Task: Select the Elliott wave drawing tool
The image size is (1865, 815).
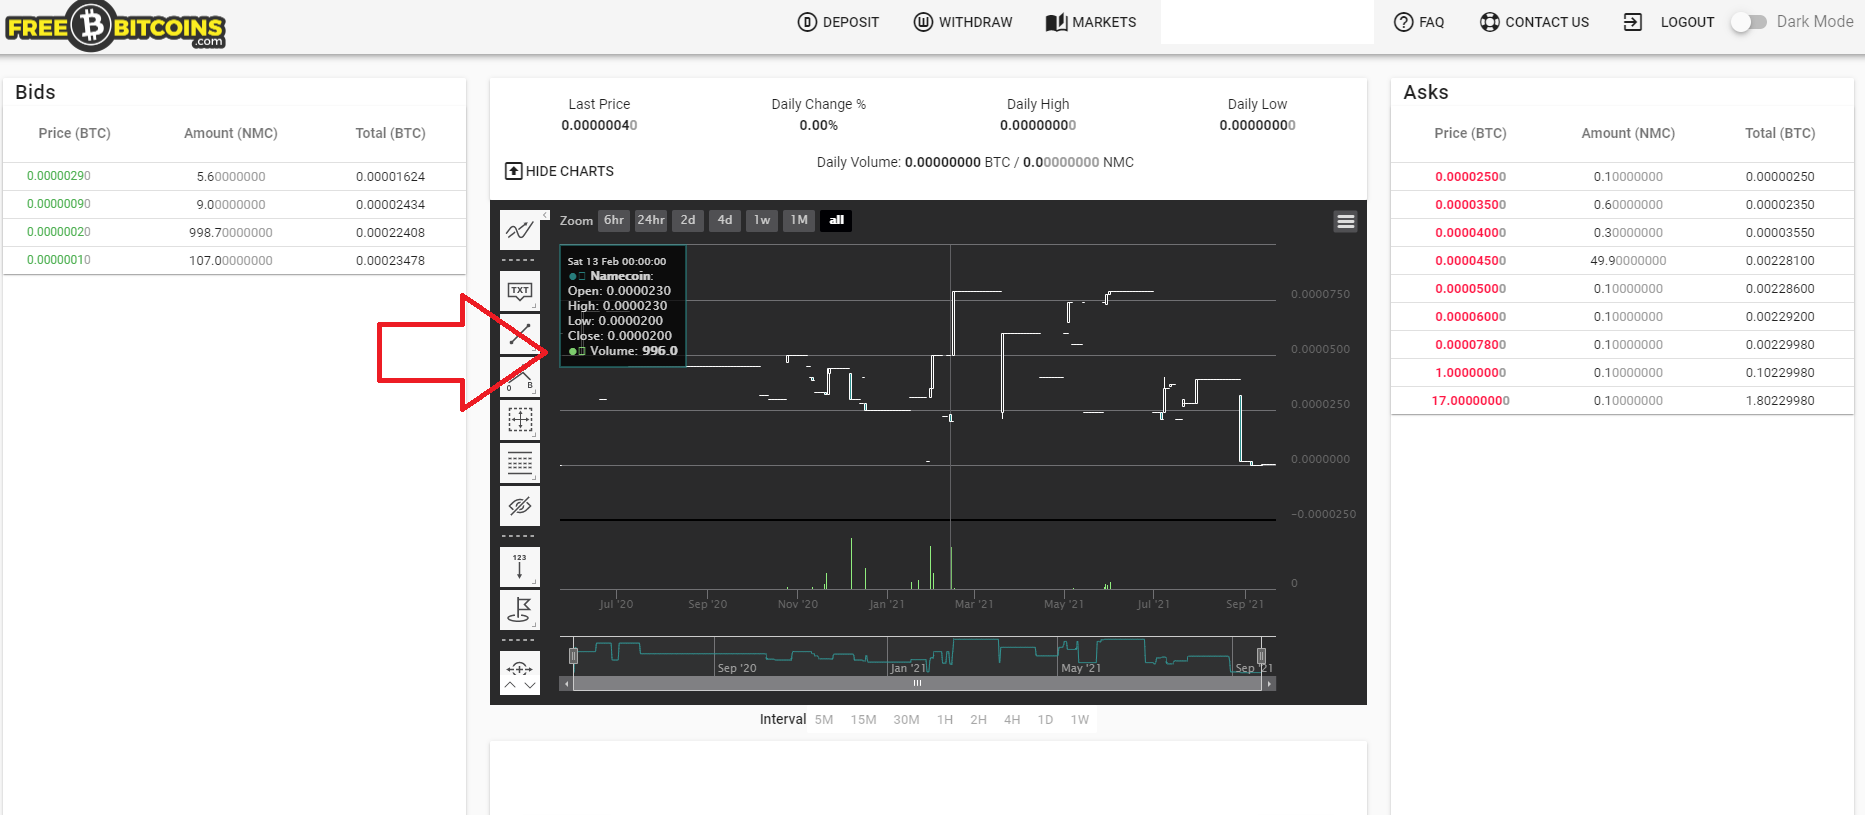Action: [519, 377]
